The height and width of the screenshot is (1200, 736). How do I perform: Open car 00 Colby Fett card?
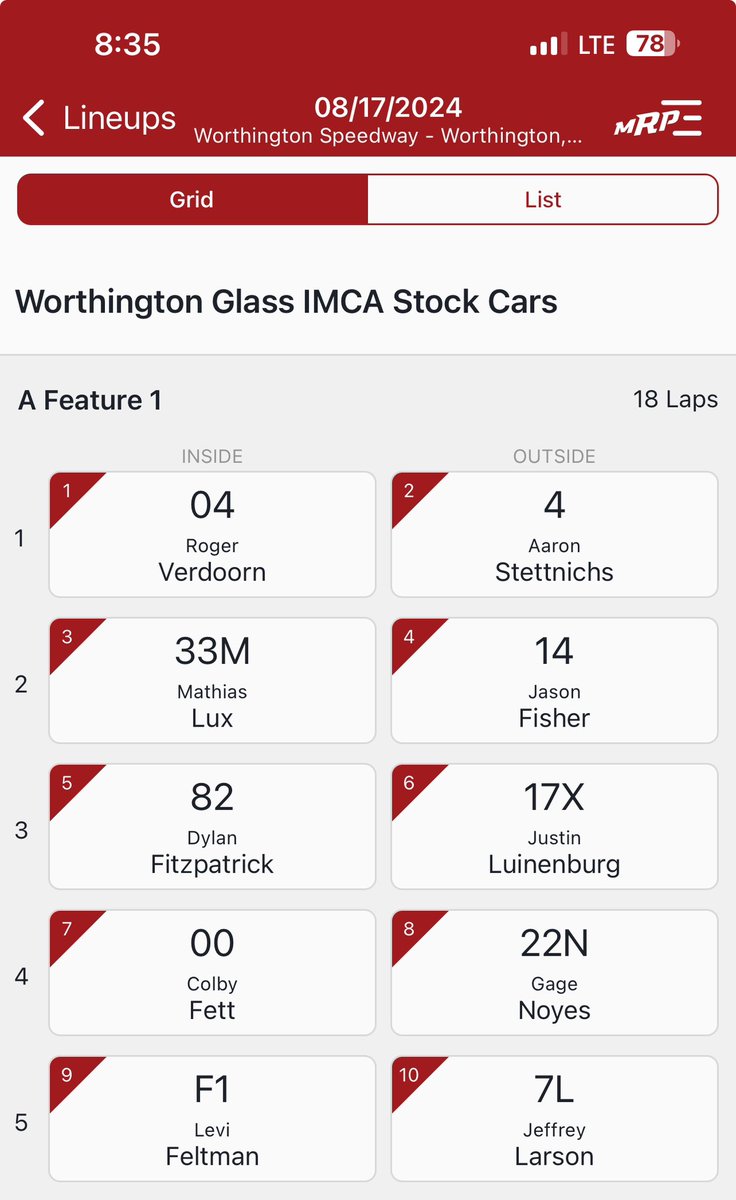[212, 973]
